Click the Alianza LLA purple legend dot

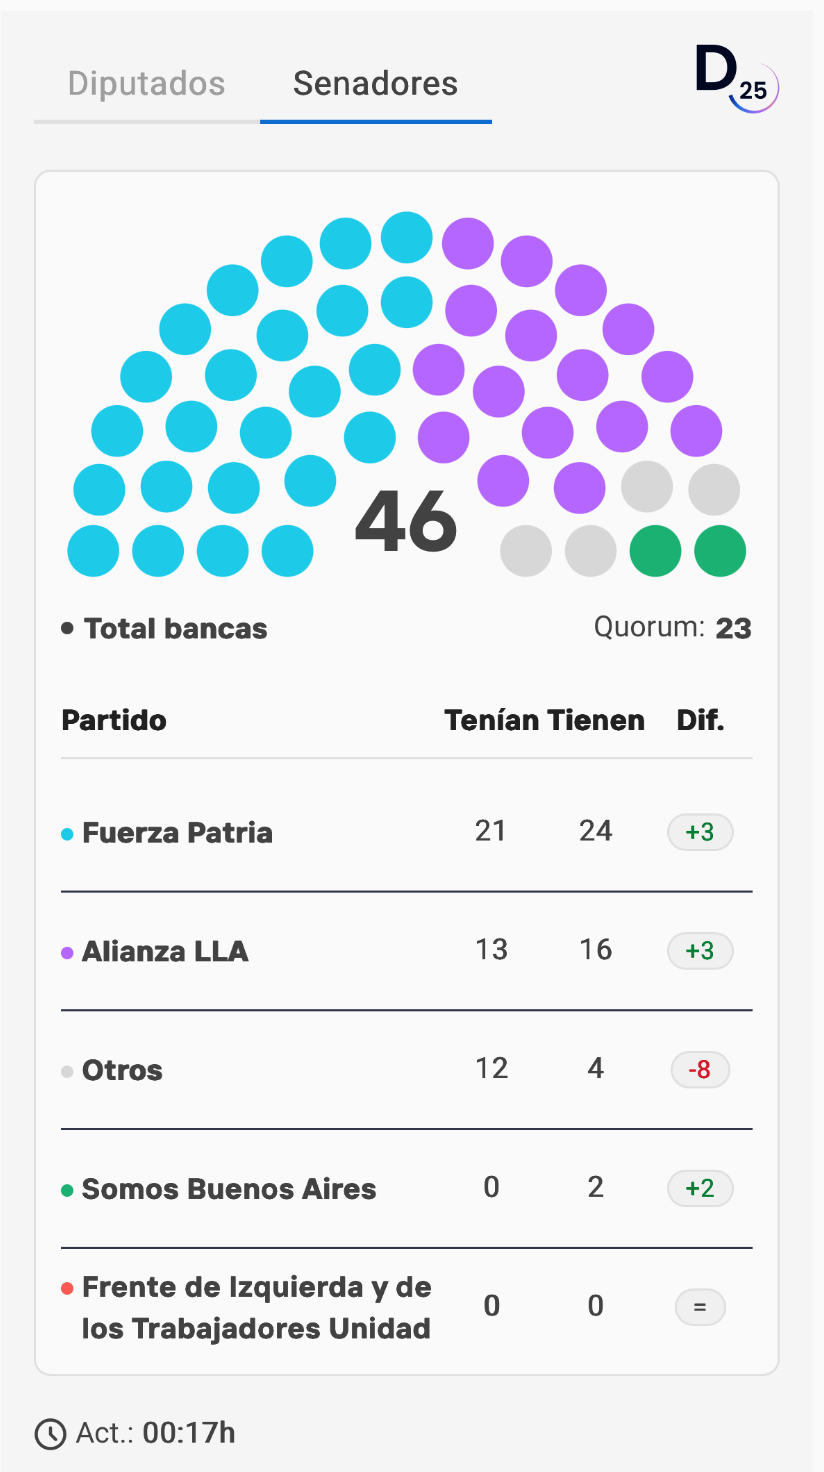pyautogui.click(x=67, y=953)
